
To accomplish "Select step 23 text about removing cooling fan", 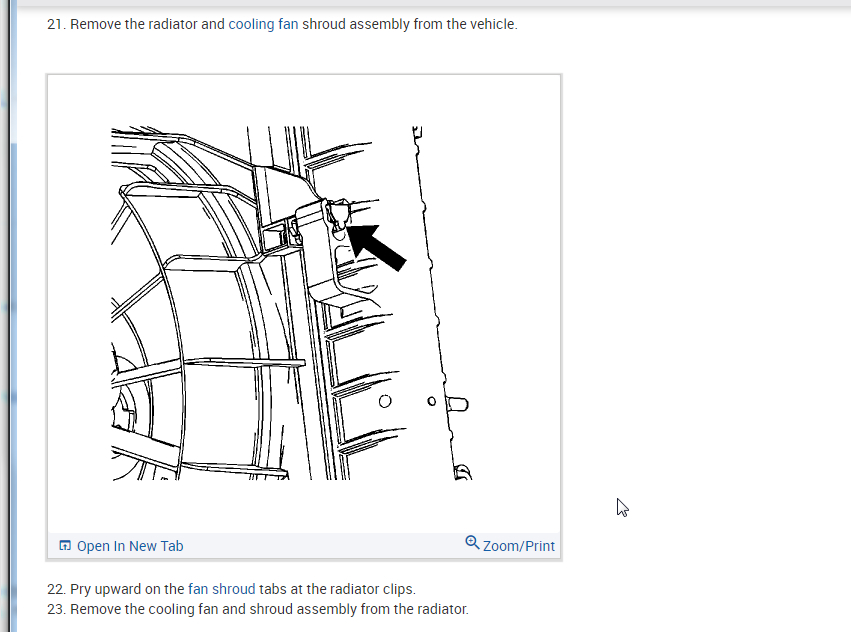I will pyautogui.click(x=258, y=609).
